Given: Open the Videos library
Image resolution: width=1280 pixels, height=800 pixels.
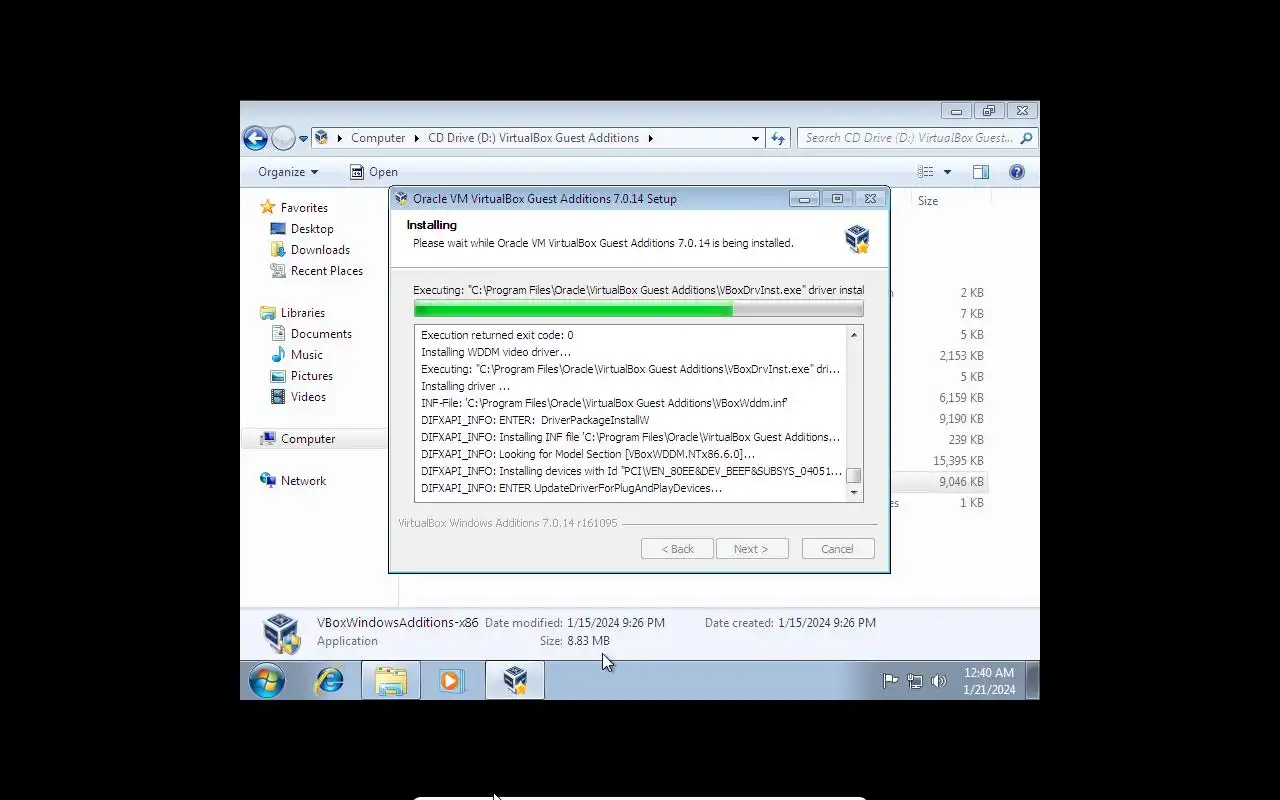Looking at the screenshot, I should pyautogui.click(x=308, y=397).
